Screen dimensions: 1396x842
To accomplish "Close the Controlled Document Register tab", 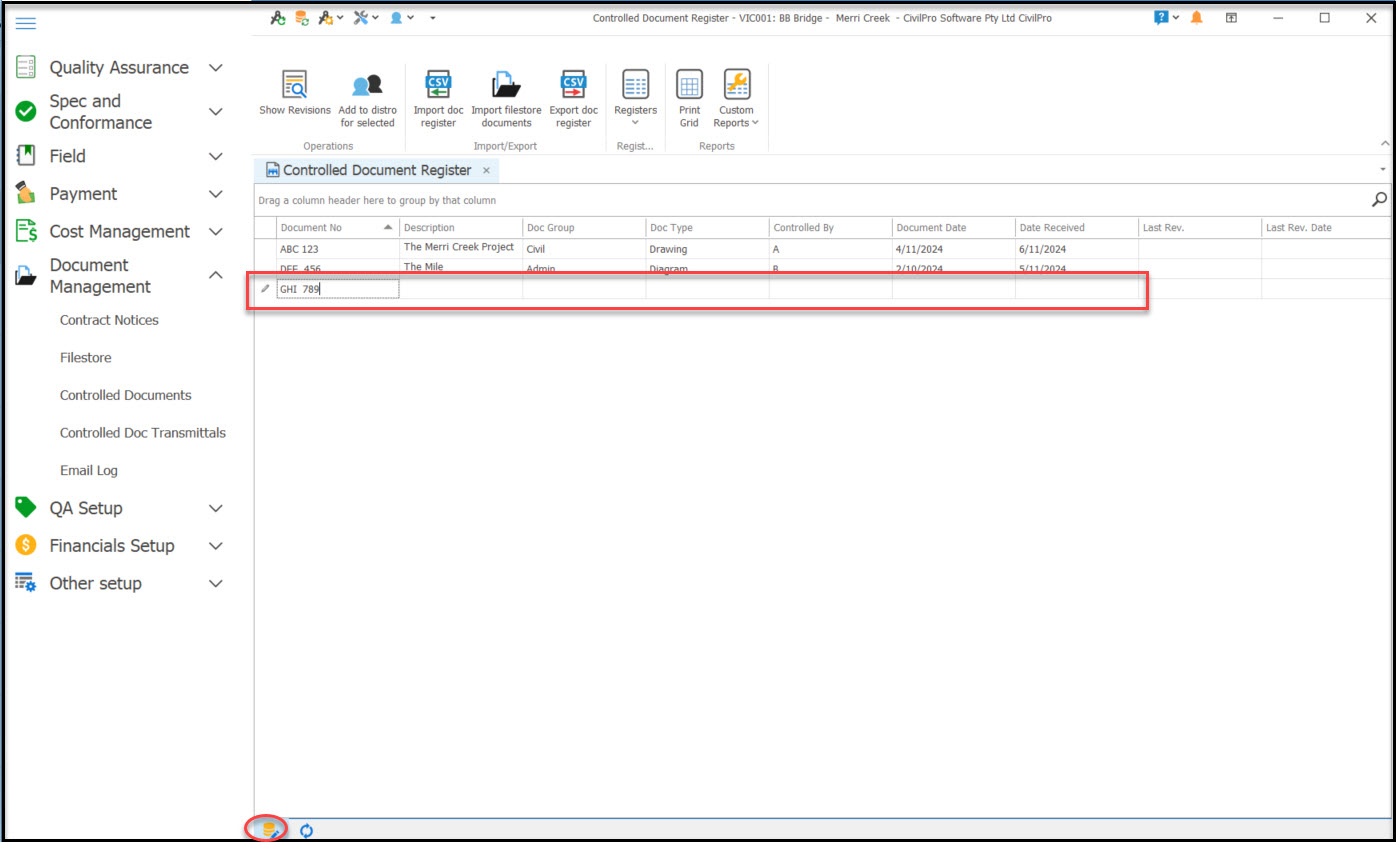I will [487, 171].
